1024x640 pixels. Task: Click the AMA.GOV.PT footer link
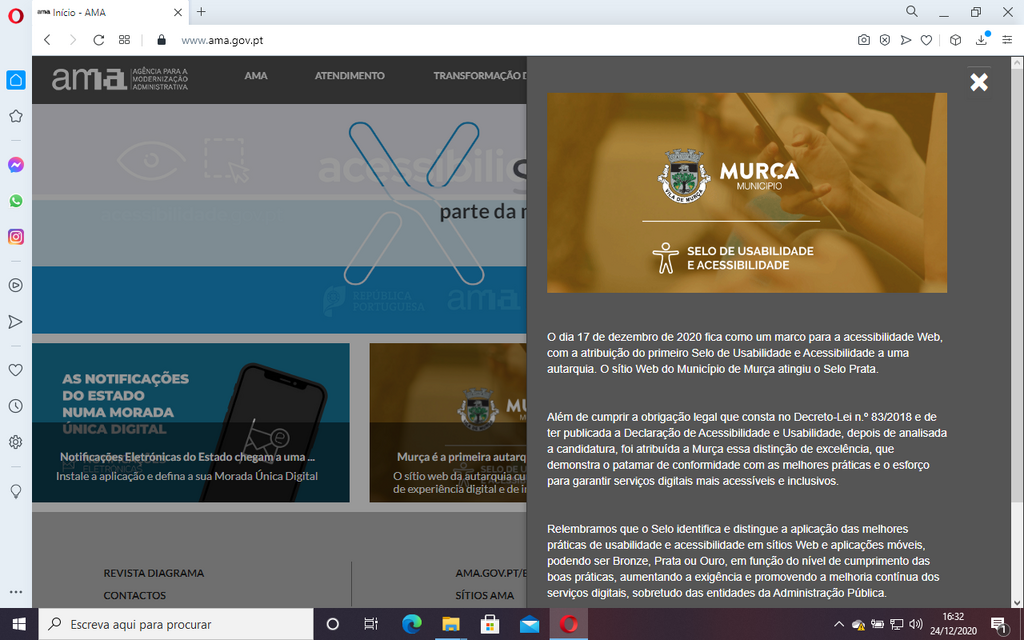[491, 573]
